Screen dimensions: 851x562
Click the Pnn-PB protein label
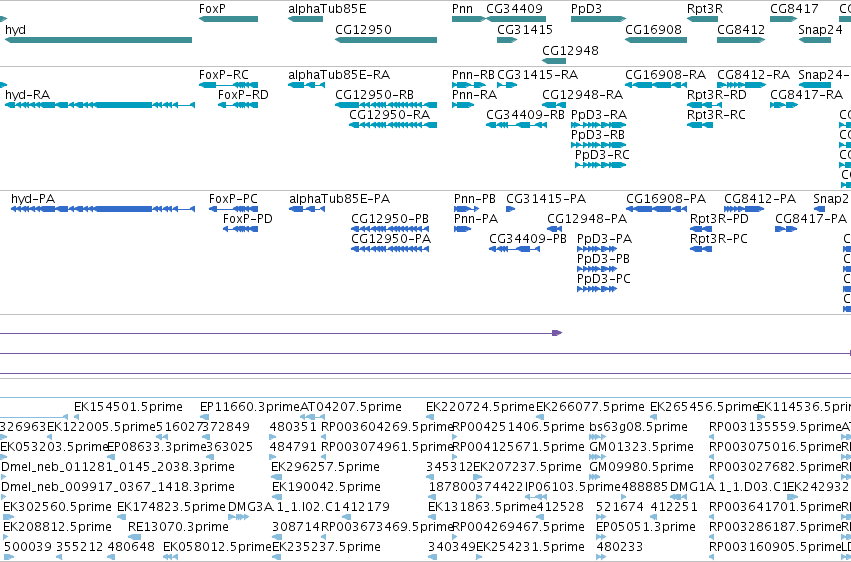(x=475, y=199)
